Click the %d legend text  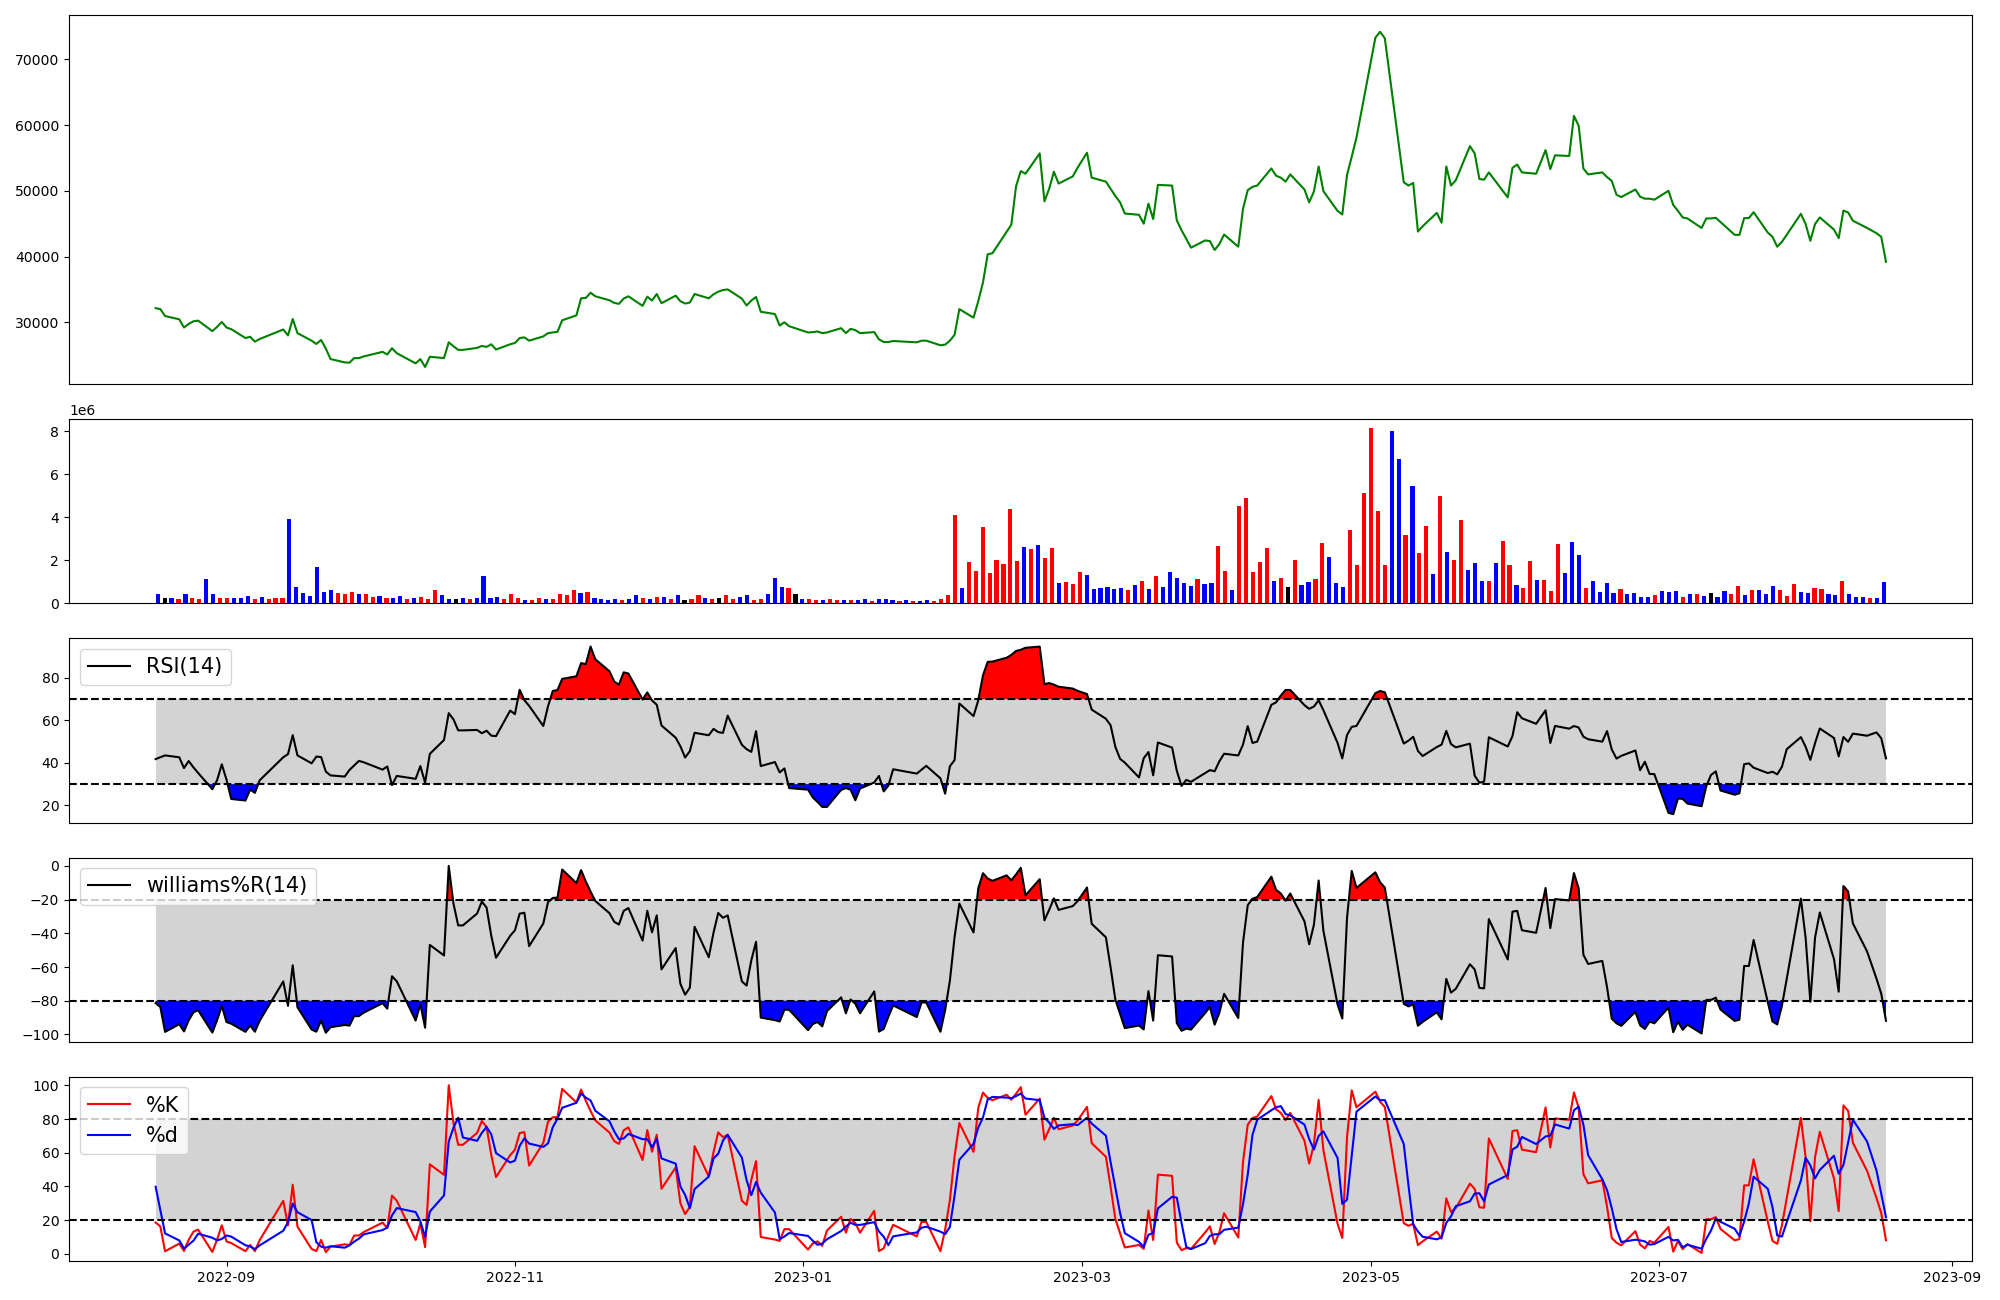coord(162,1135)
